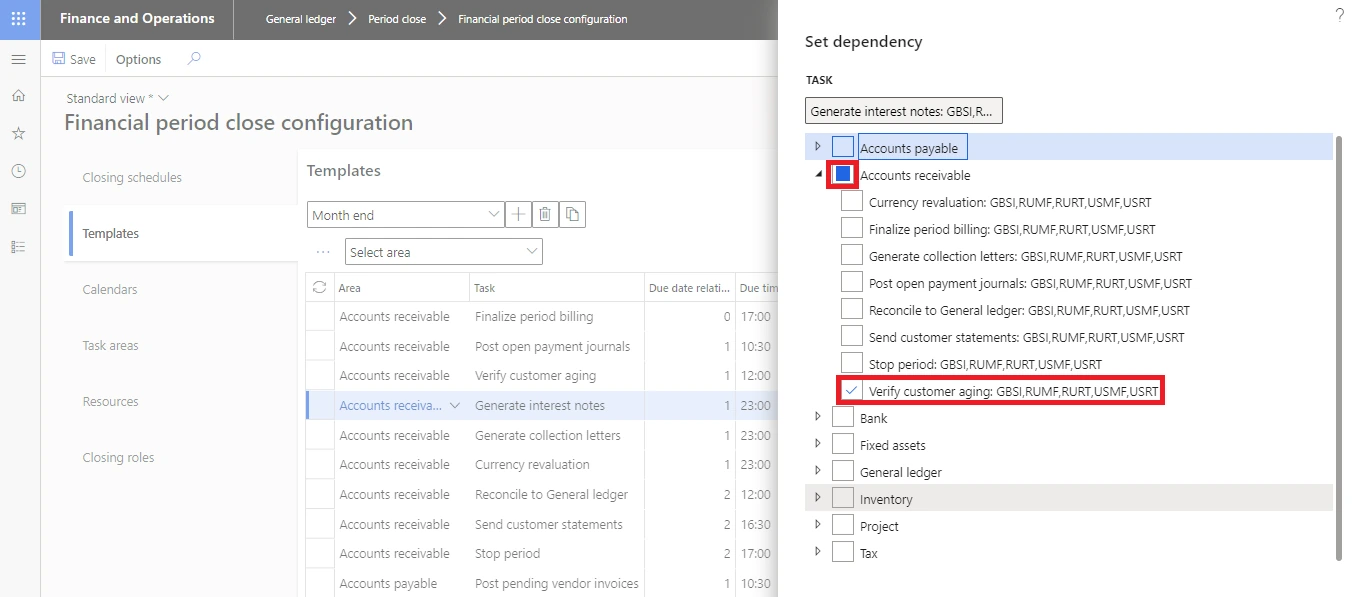Expand the General ledger tree node
Image resolution: width=1363 pixels, height=597 pixels.
818,471
